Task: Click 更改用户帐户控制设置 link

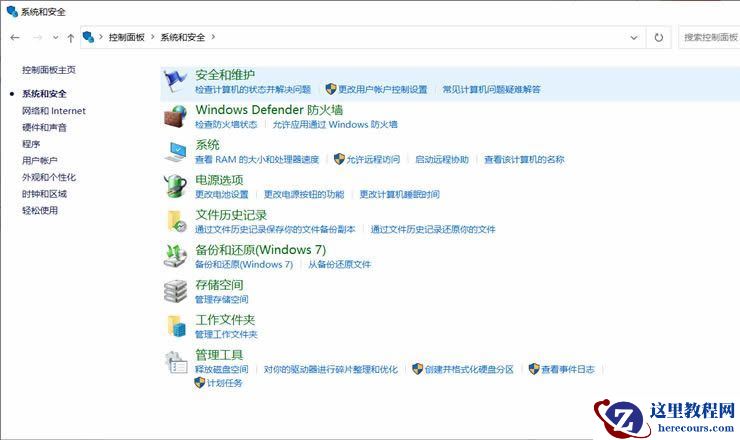Action: 382,89
